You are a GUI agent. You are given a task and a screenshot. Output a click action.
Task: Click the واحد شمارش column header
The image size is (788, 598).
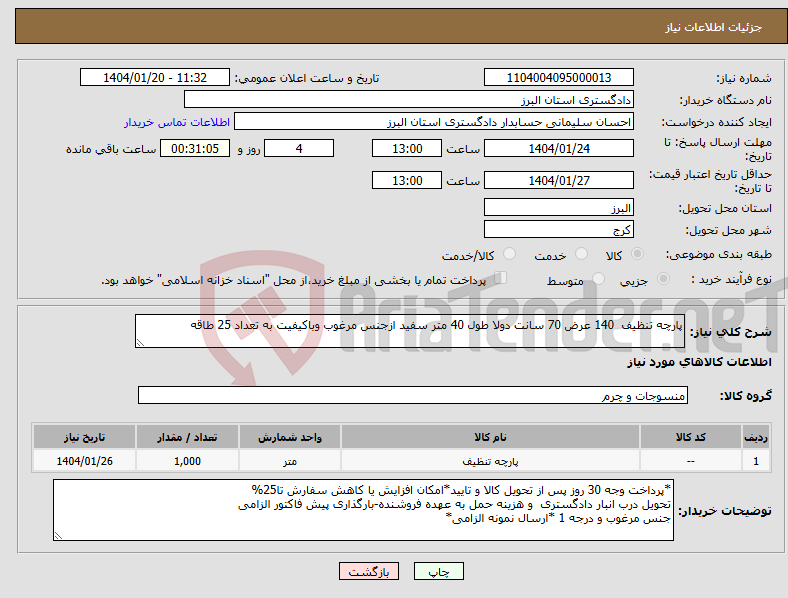tap(289, 437)
